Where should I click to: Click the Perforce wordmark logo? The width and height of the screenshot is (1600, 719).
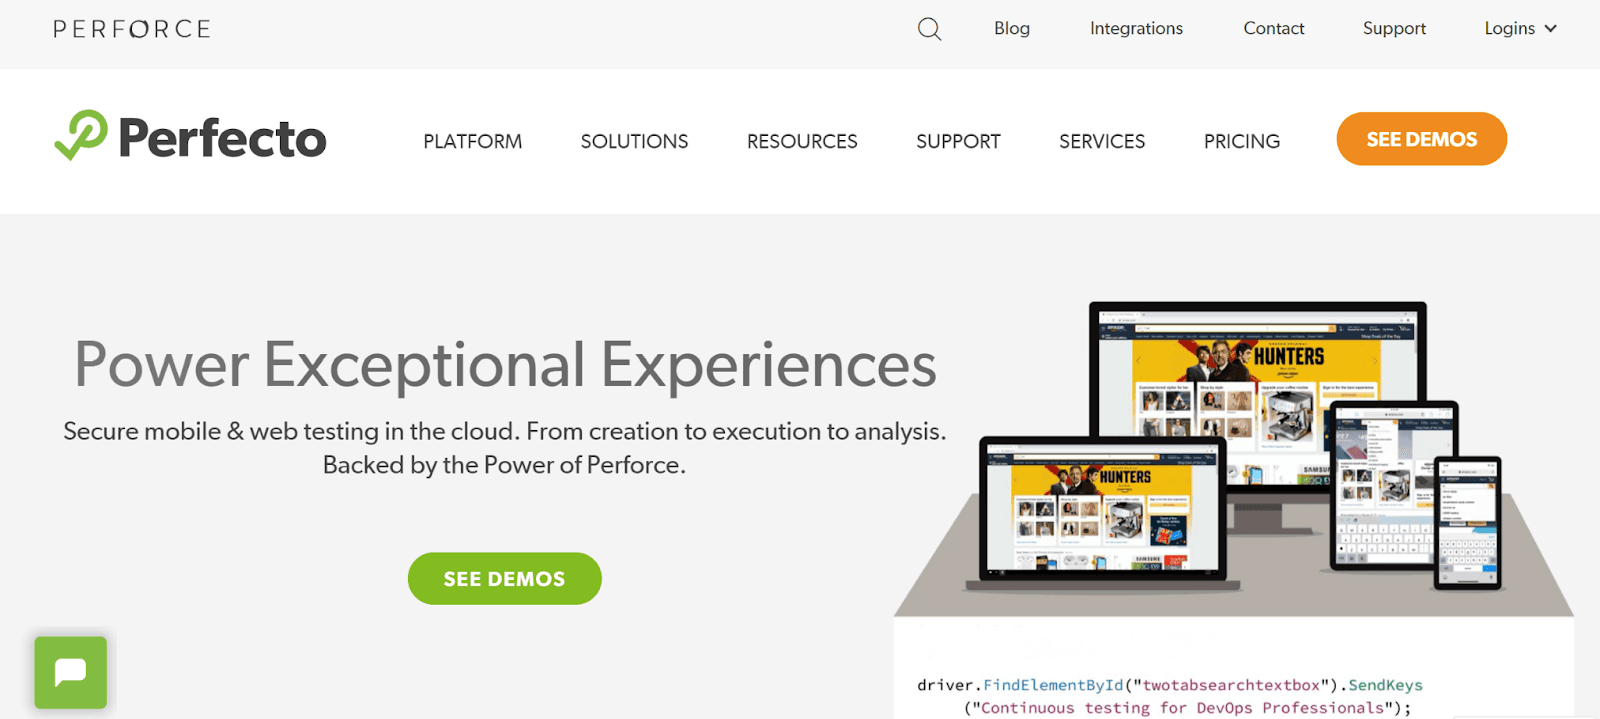pos(132,29)
